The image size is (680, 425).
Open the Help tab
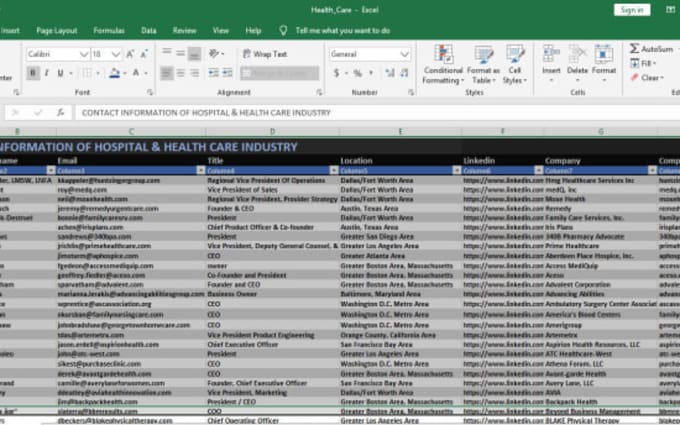(x=253, y=31)
